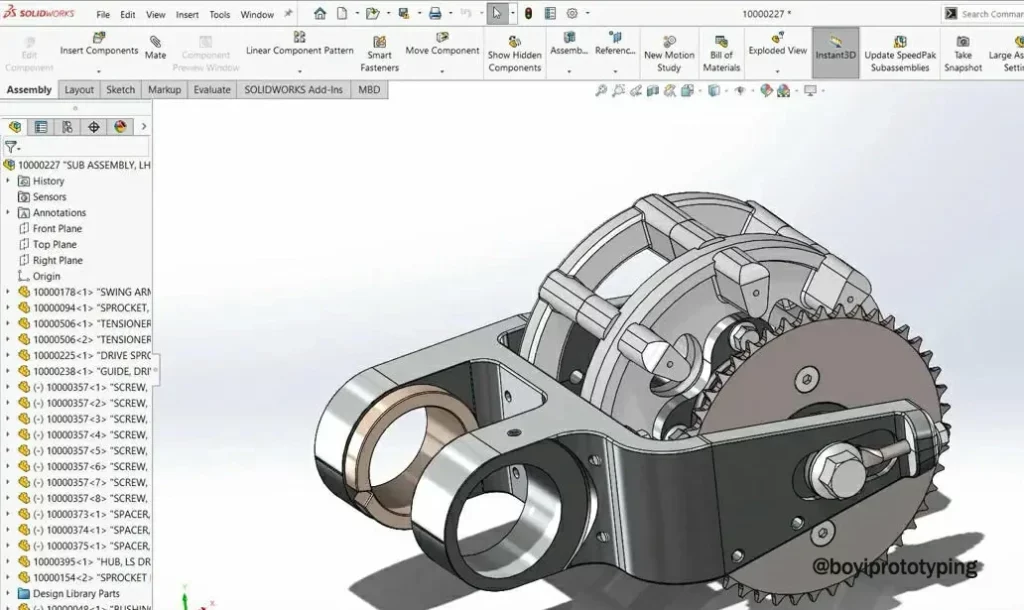Pin the menu bar with the pushpin

click(x=288, y=14)
